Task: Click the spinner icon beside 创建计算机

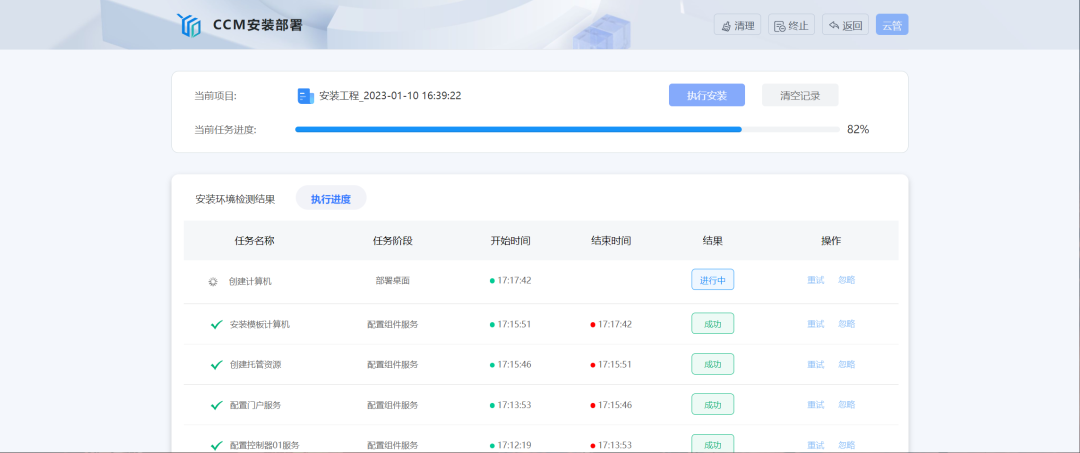Action: [213, 282]
